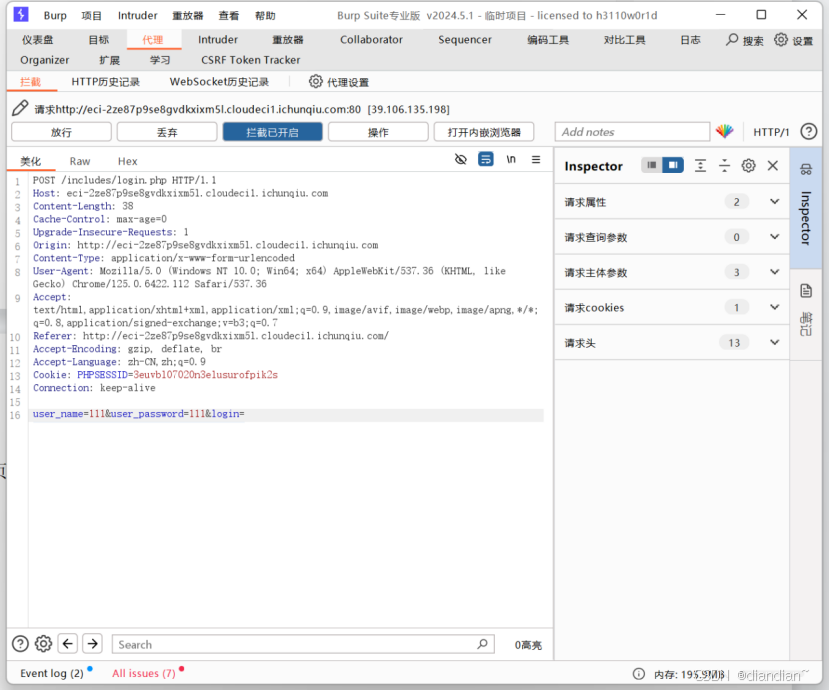Click the bottom help question mark icon

20,643
